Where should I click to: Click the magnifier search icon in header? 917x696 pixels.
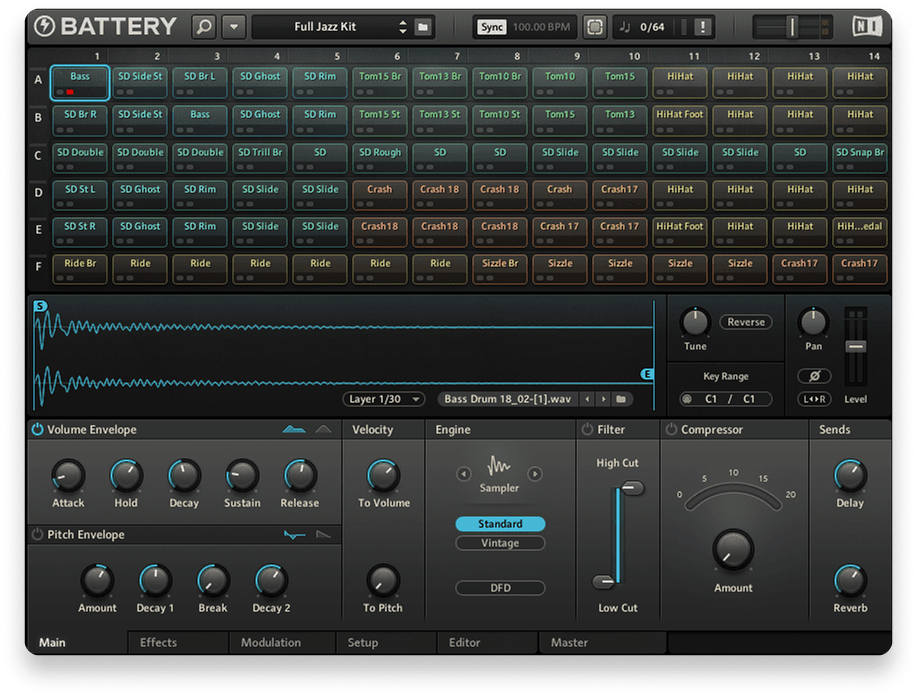click(204, 27)
